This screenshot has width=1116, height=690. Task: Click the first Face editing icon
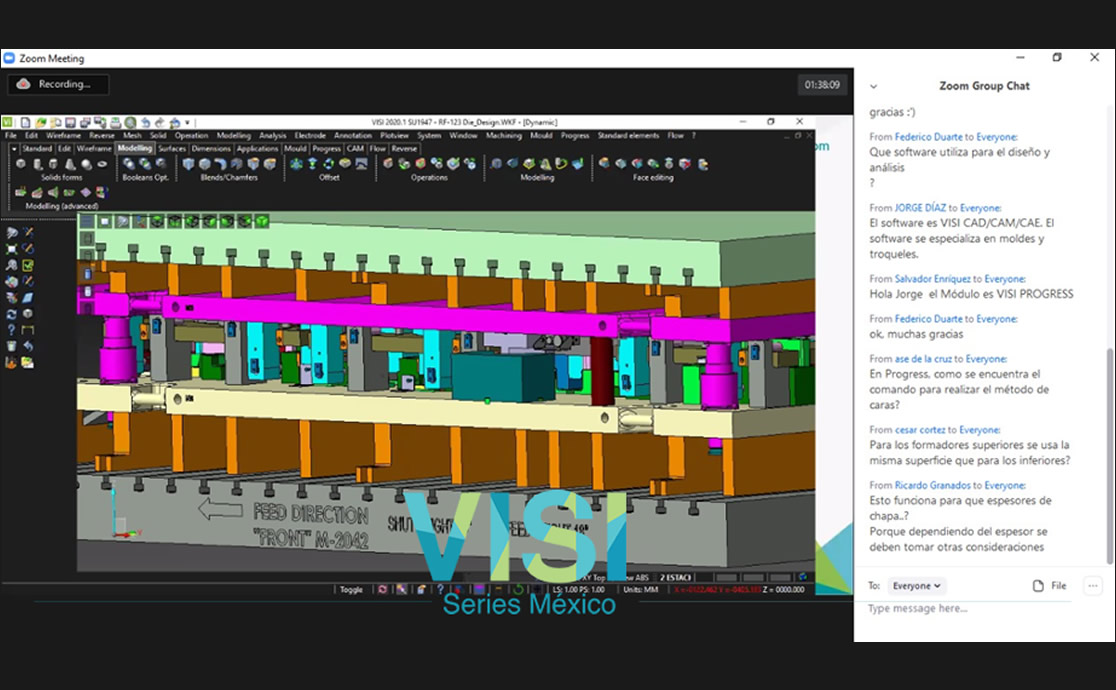point(604,164)
